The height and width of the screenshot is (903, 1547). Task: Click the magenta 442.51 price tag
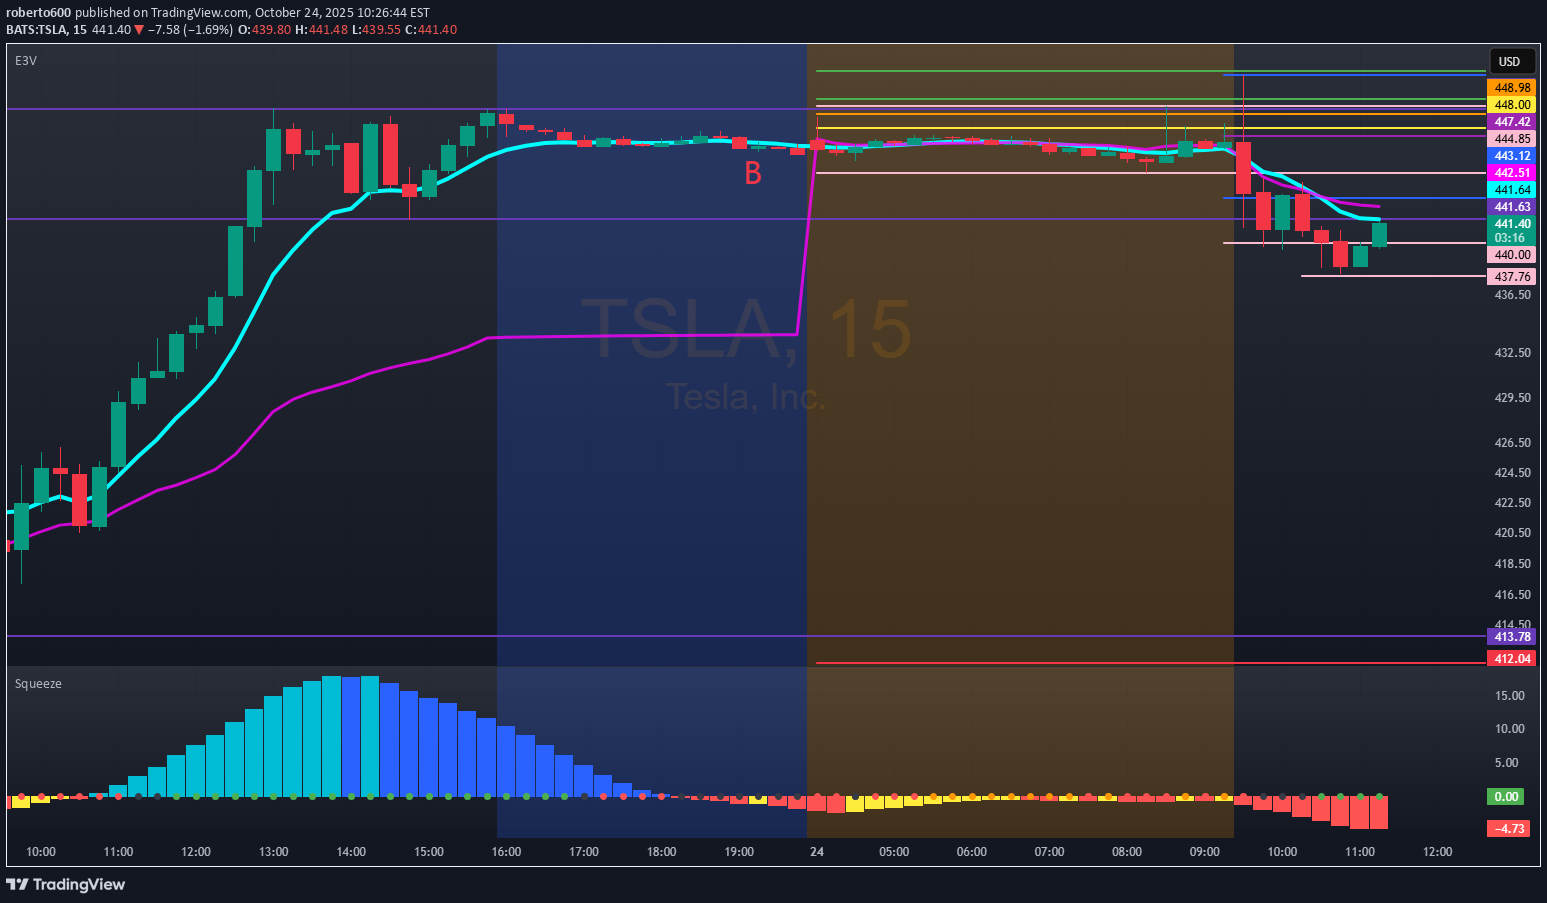tap(1512, 173)
